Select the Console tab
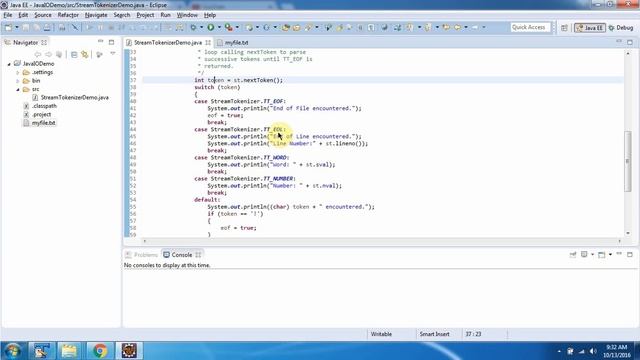Image resolution: width=640 pixels, height=360 pixels. [x=182, y=255]
